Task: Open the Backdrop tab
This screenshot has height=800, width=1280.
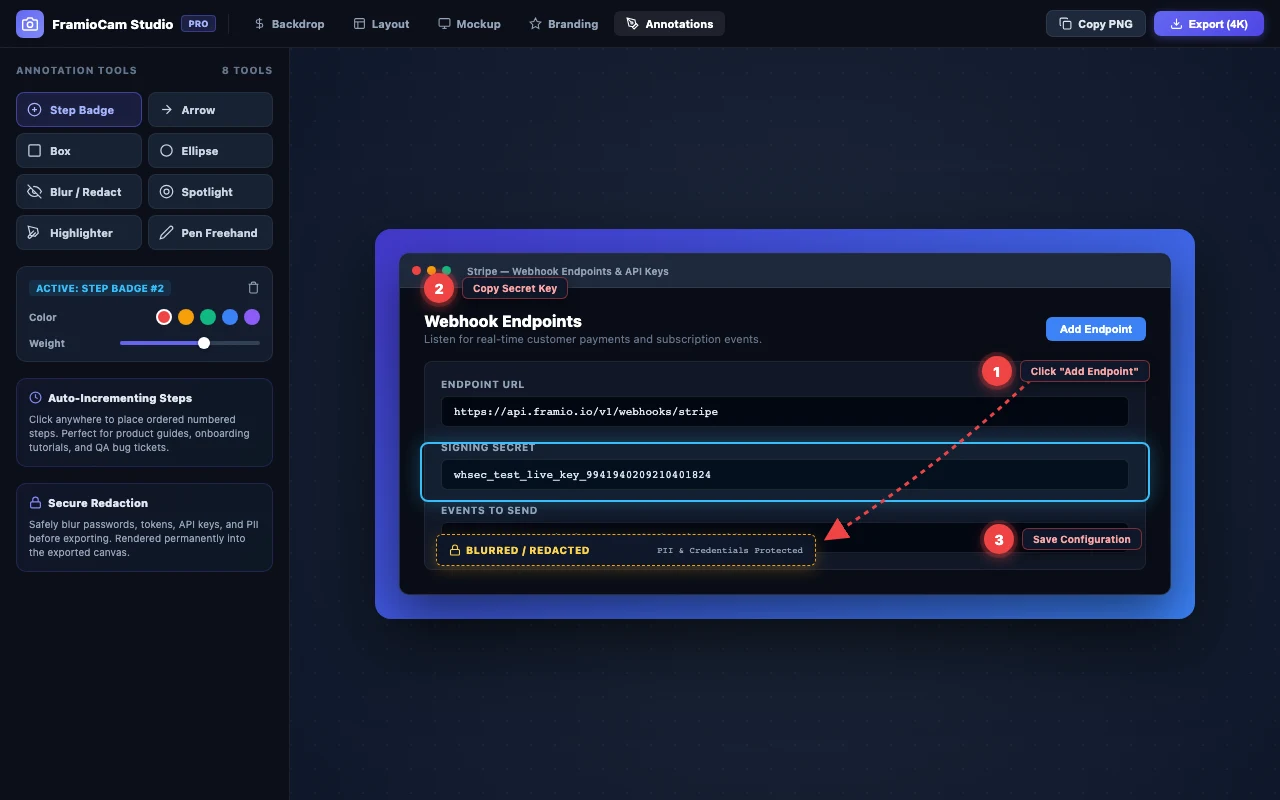Action: click(x=289, y=24)
